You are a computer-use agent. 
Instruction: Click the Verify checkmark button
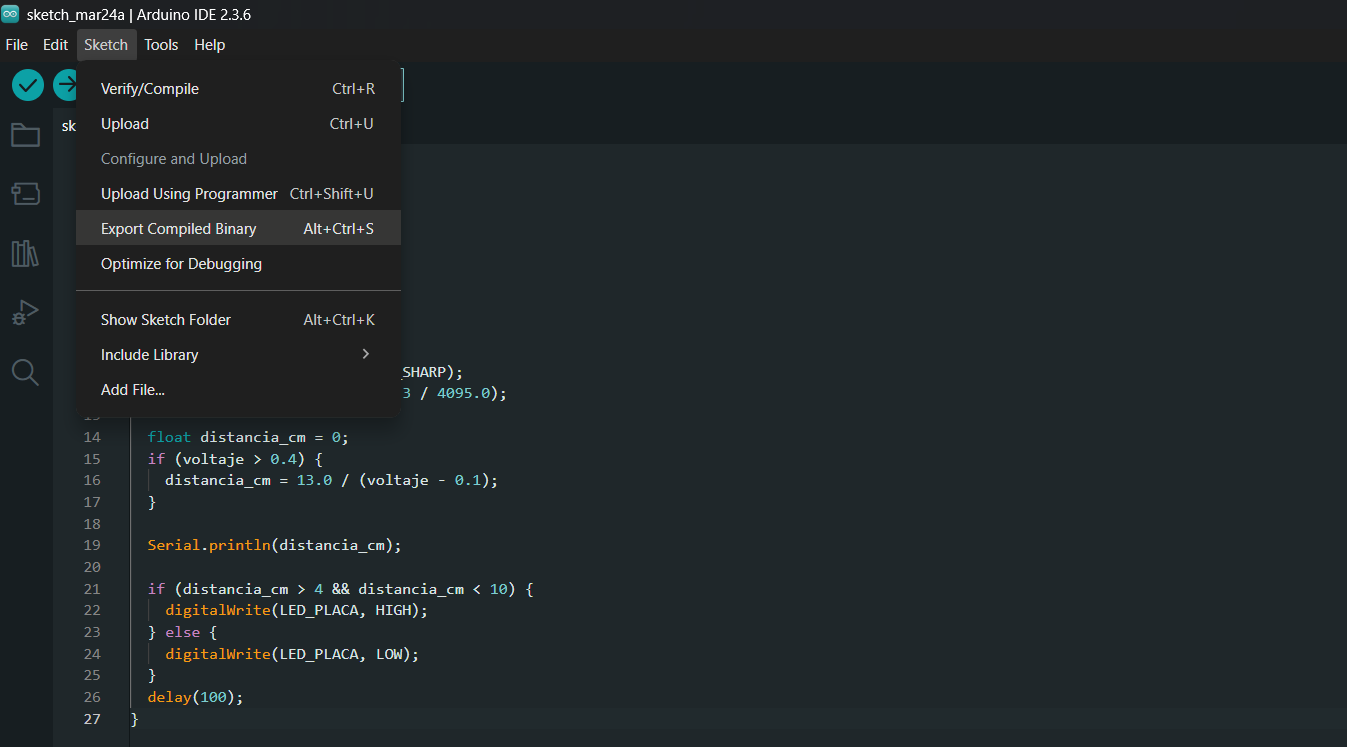tap(27, 85)
